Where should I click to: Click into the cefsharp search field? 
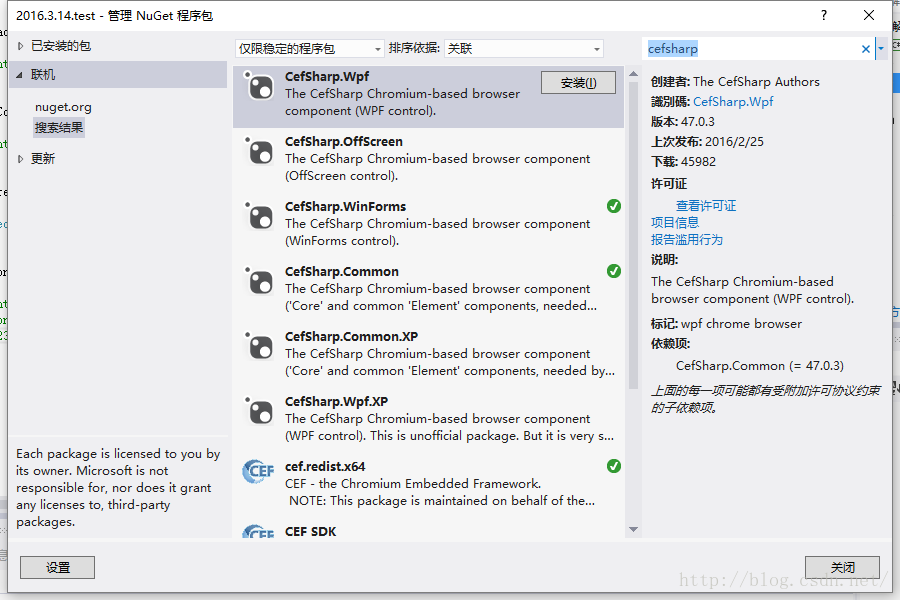(x=752, y=49)
